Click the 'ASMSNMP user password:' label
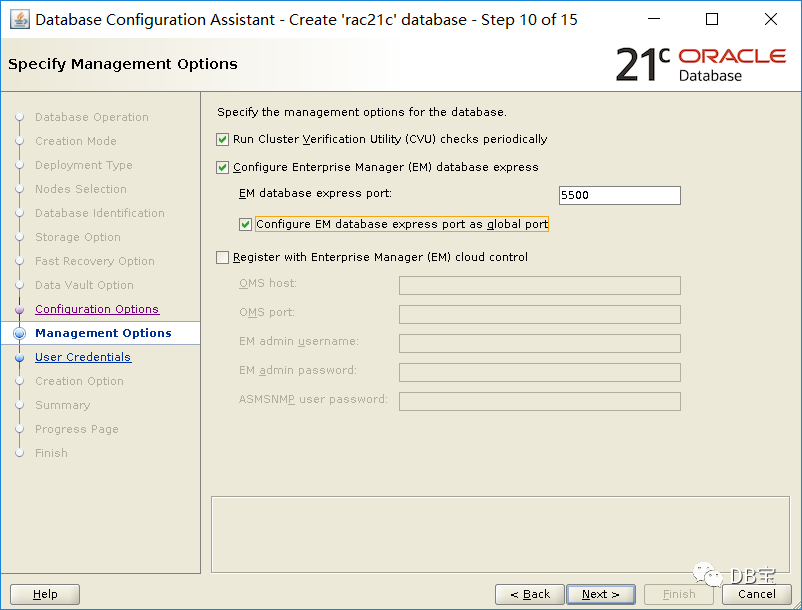This screenshot has width=802, height=610. point(313,399)
